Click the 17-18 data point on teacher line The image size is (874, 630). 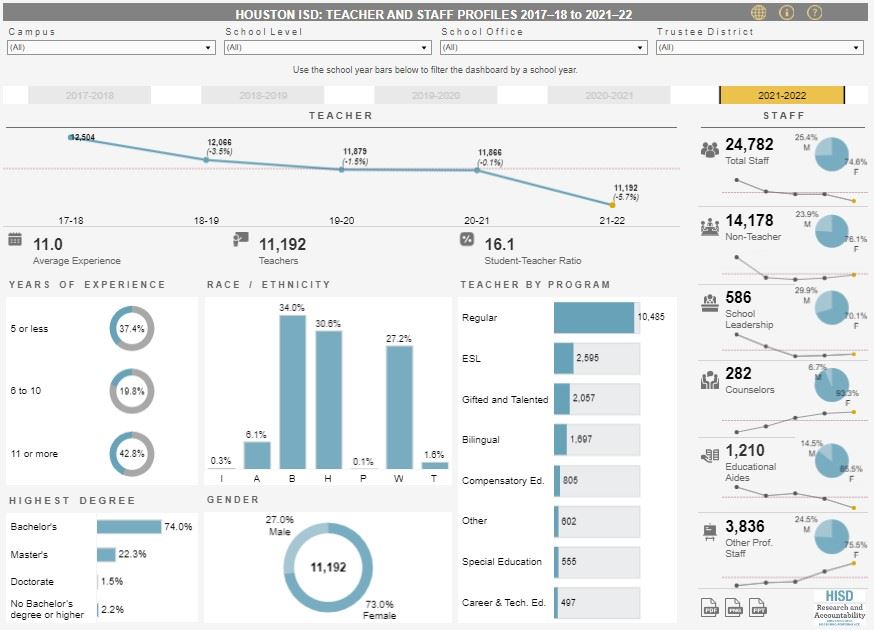coord(71,137)
